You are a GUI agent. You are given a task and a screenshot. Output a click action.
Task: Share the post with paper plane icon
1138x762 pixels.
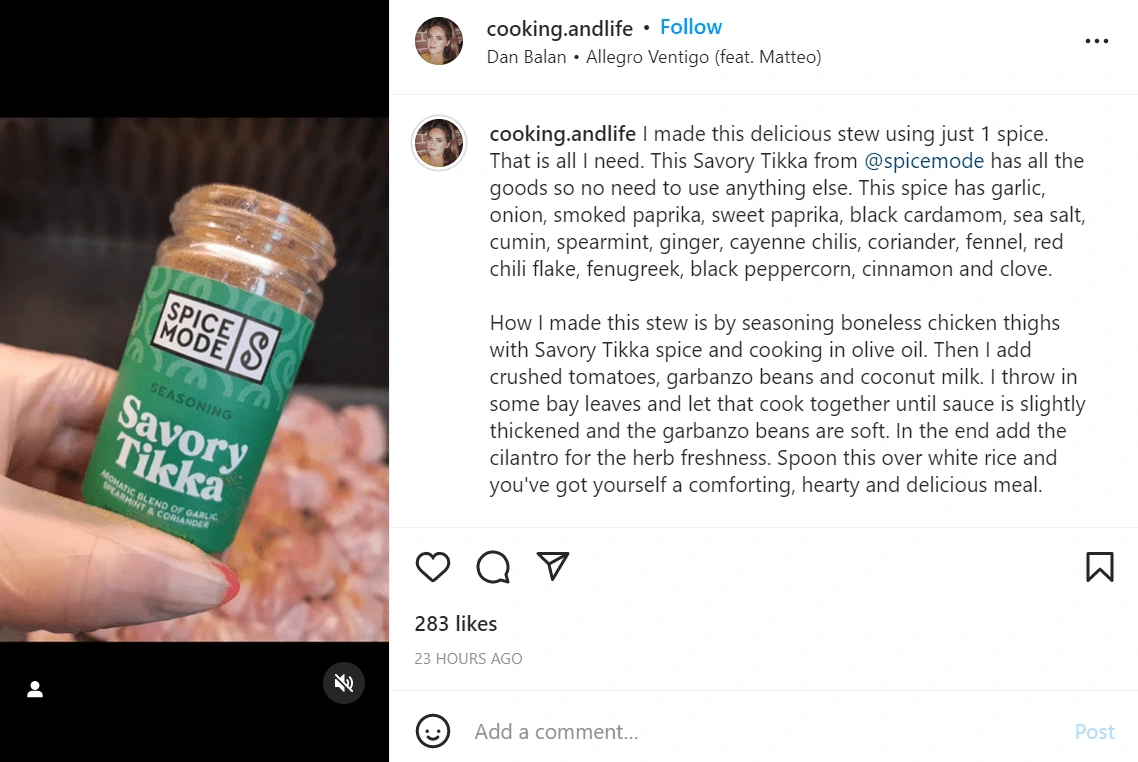552,567
